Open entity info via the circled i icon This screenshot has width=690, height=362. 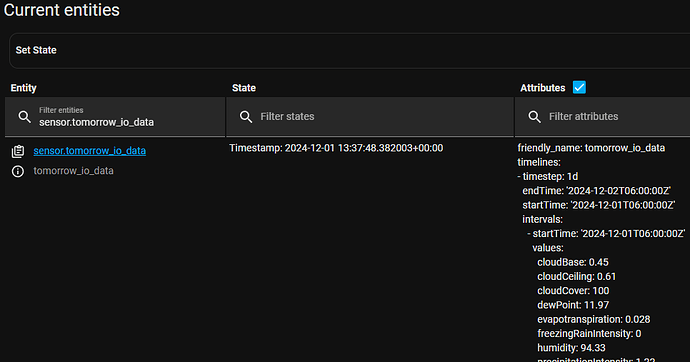click(x=18, y=171)
